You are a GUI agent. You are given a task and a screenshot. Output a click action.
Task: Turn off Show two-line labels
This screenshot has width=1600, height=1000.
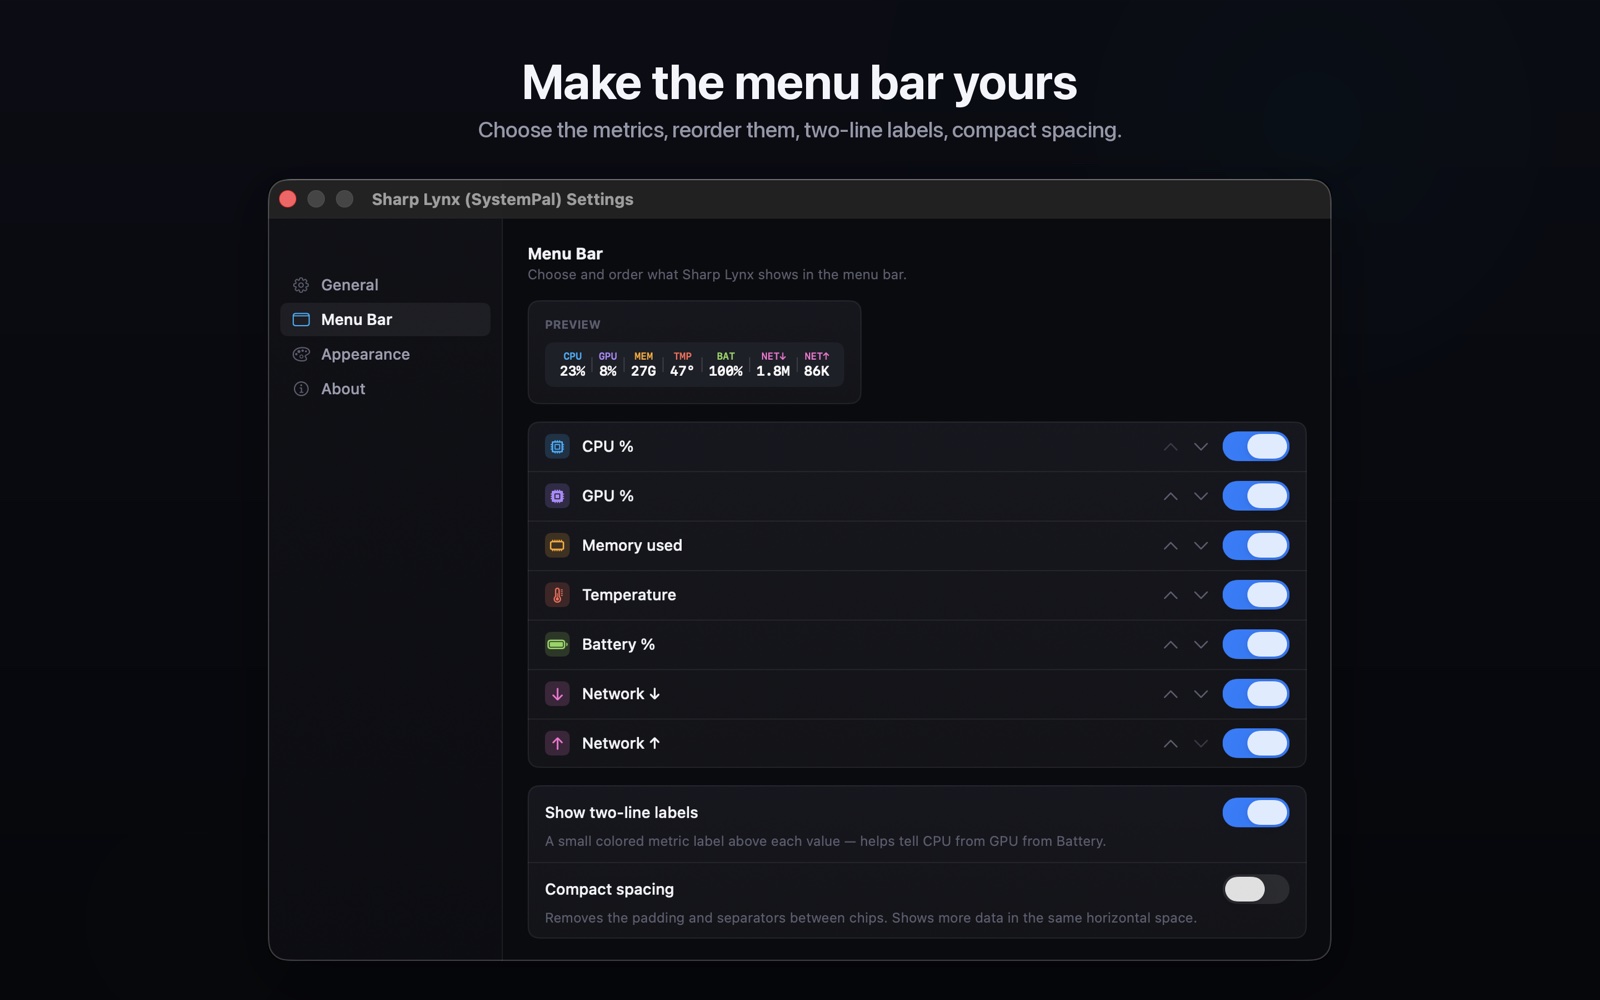coord(1256,813)
